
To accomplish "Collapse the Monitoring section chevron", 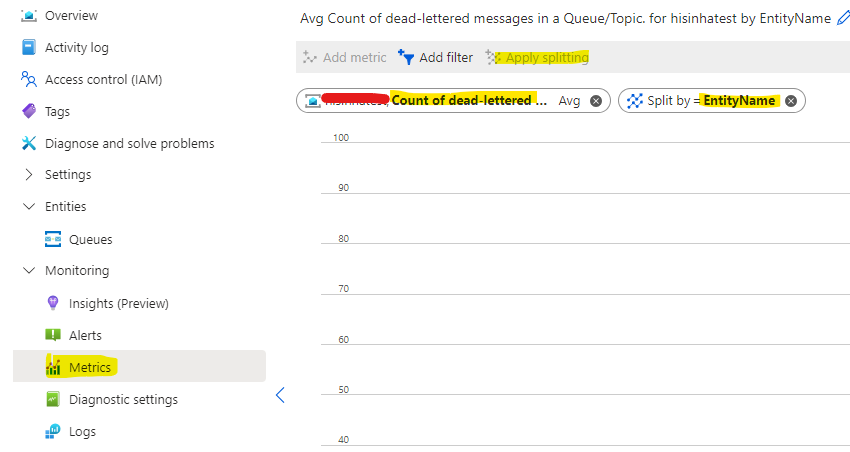I will (x=29, y=270).
